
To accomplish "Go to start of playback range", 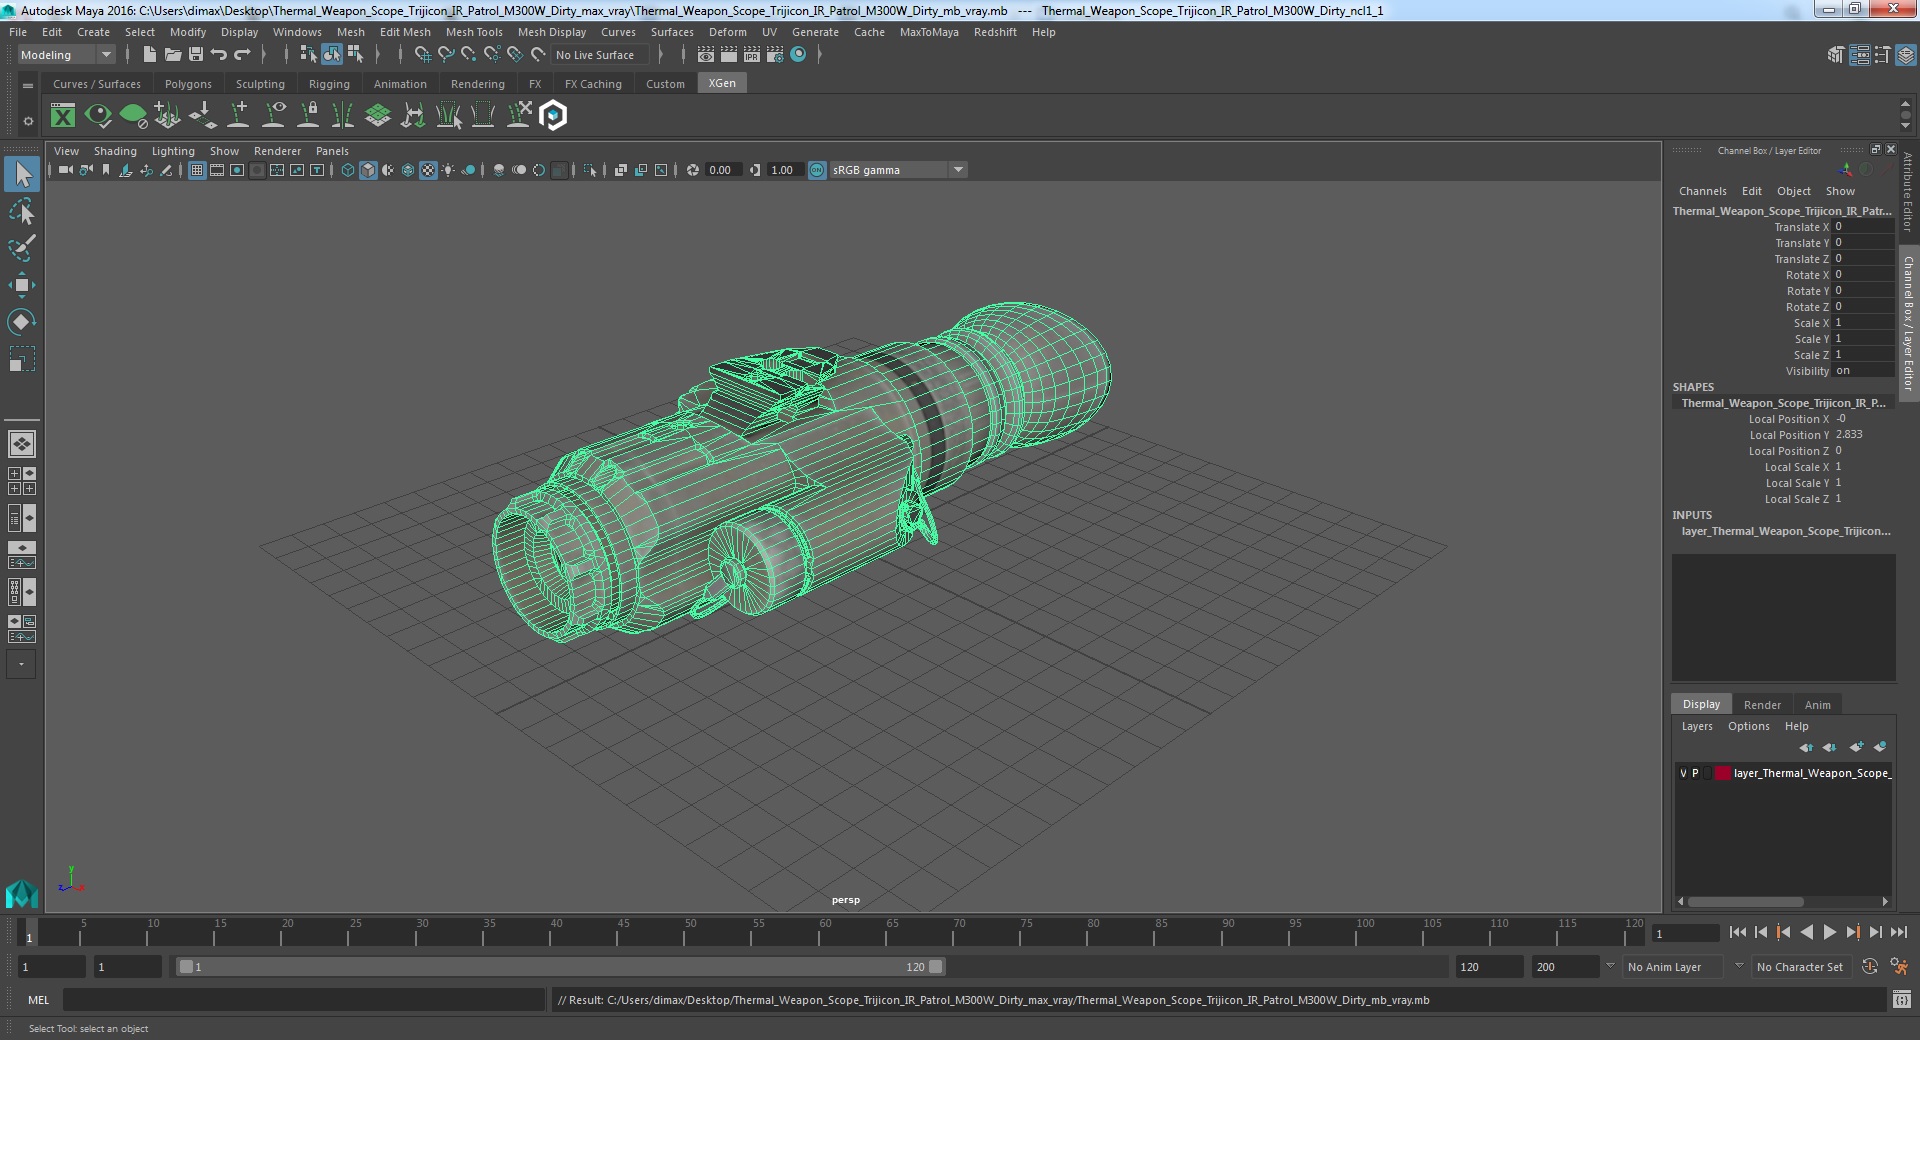I will pyautogui.click(x=1737, y=932).
